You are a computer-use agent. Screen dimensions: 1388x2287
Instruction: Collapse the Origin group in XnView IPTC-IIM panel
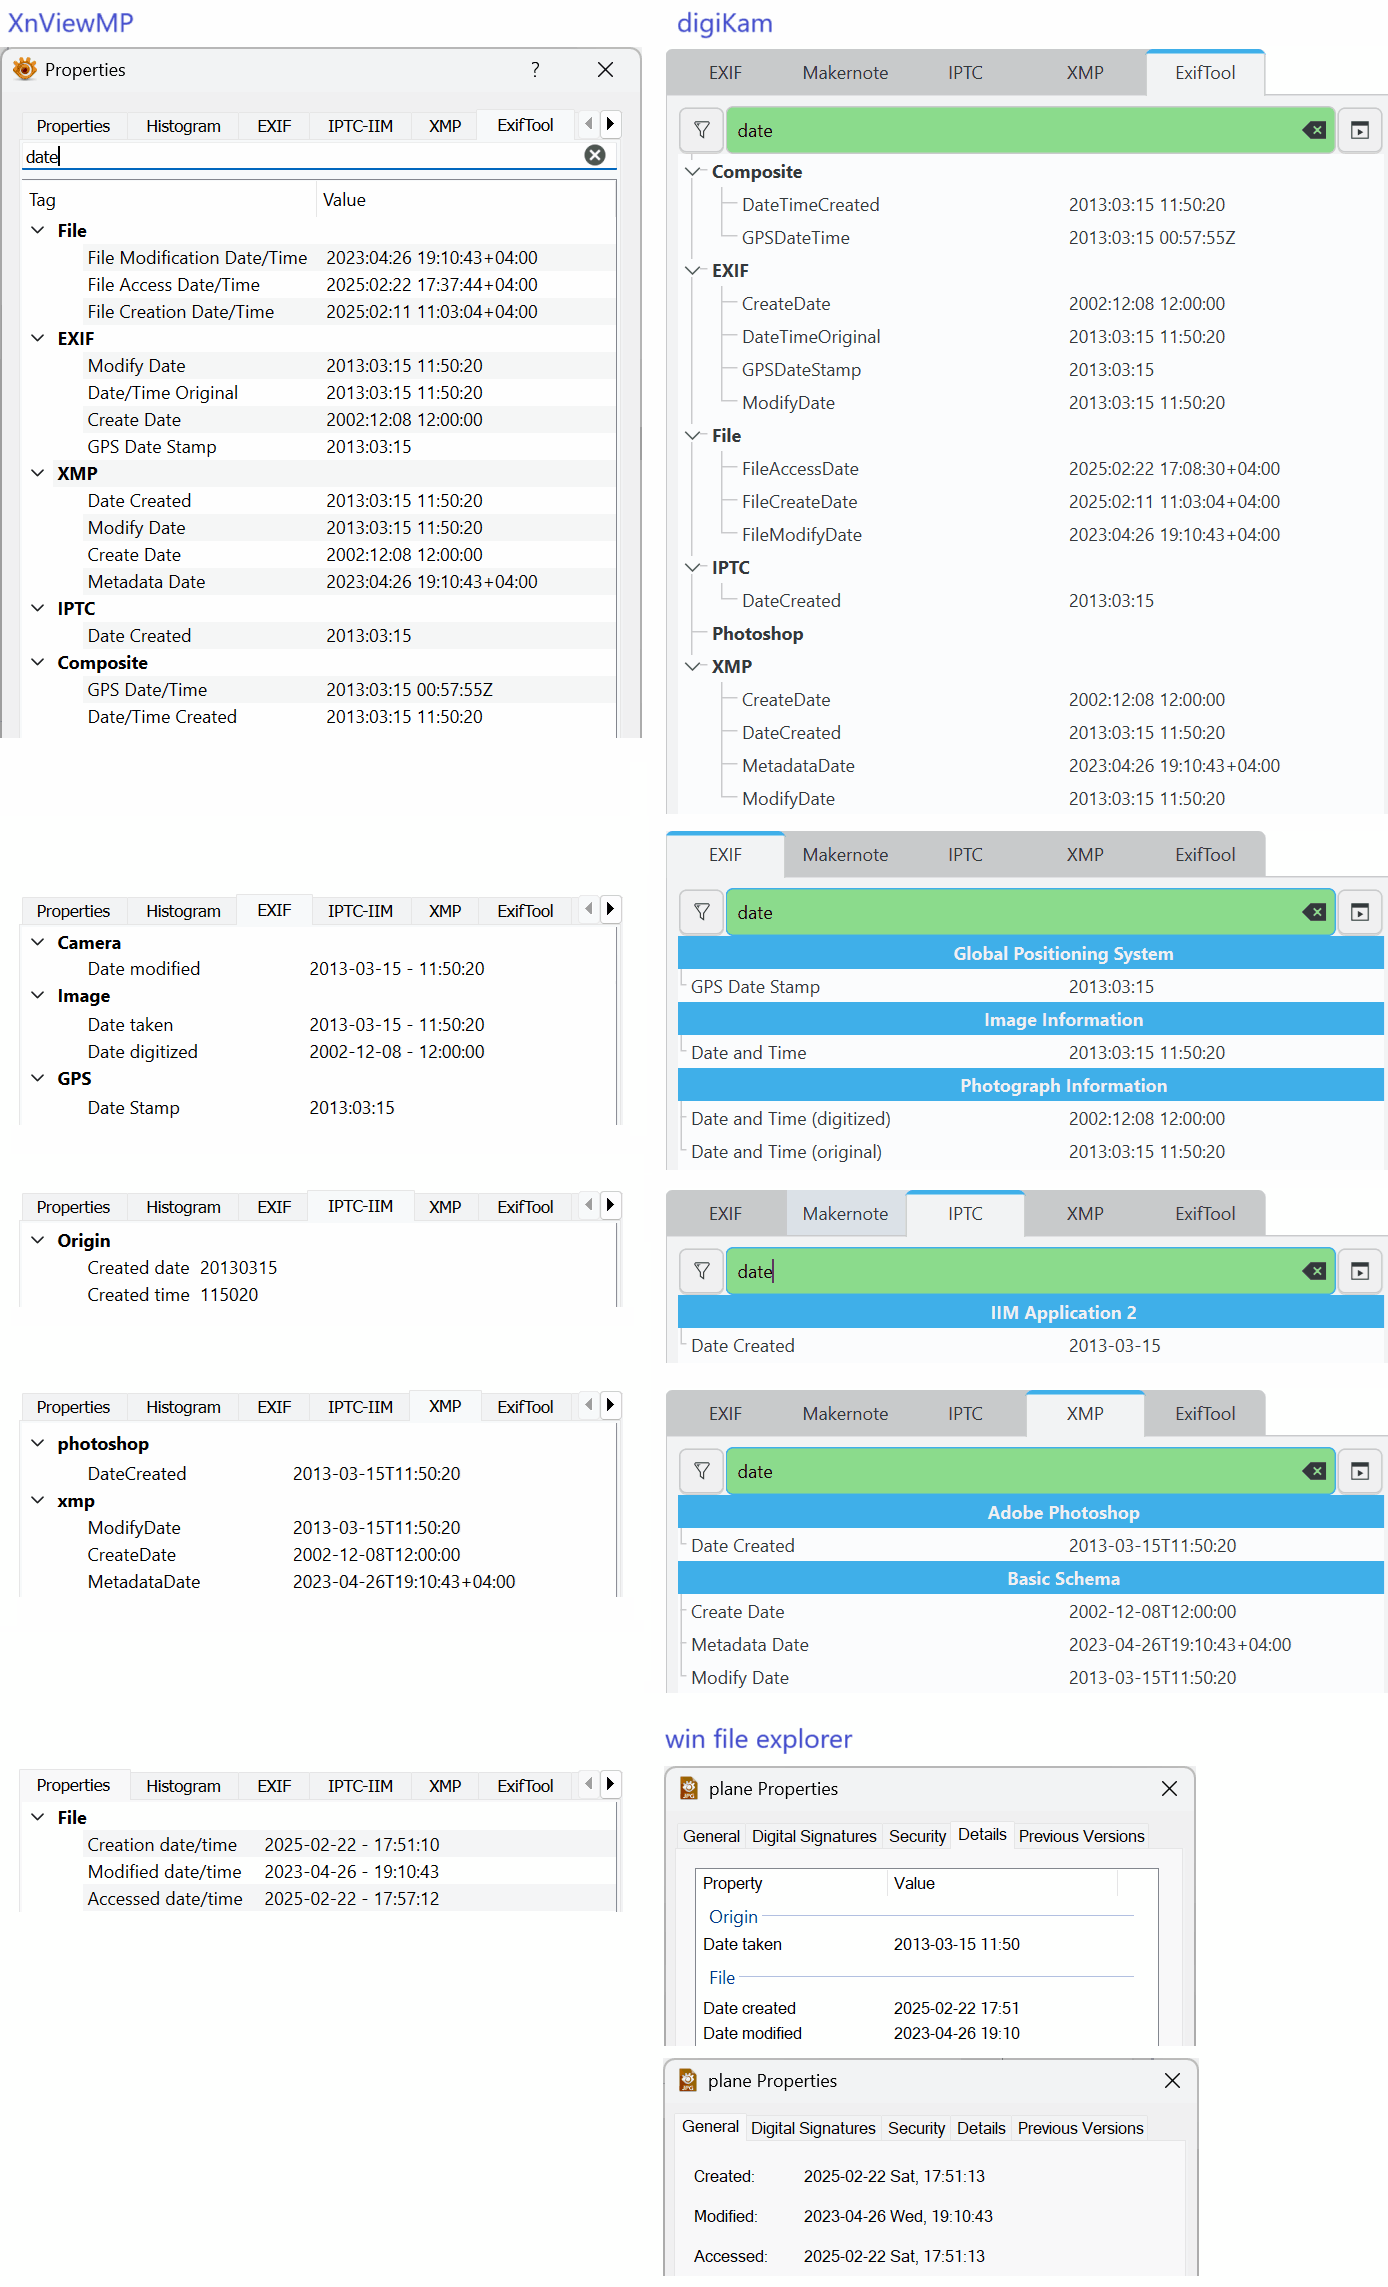click(x=38, y=1240)
